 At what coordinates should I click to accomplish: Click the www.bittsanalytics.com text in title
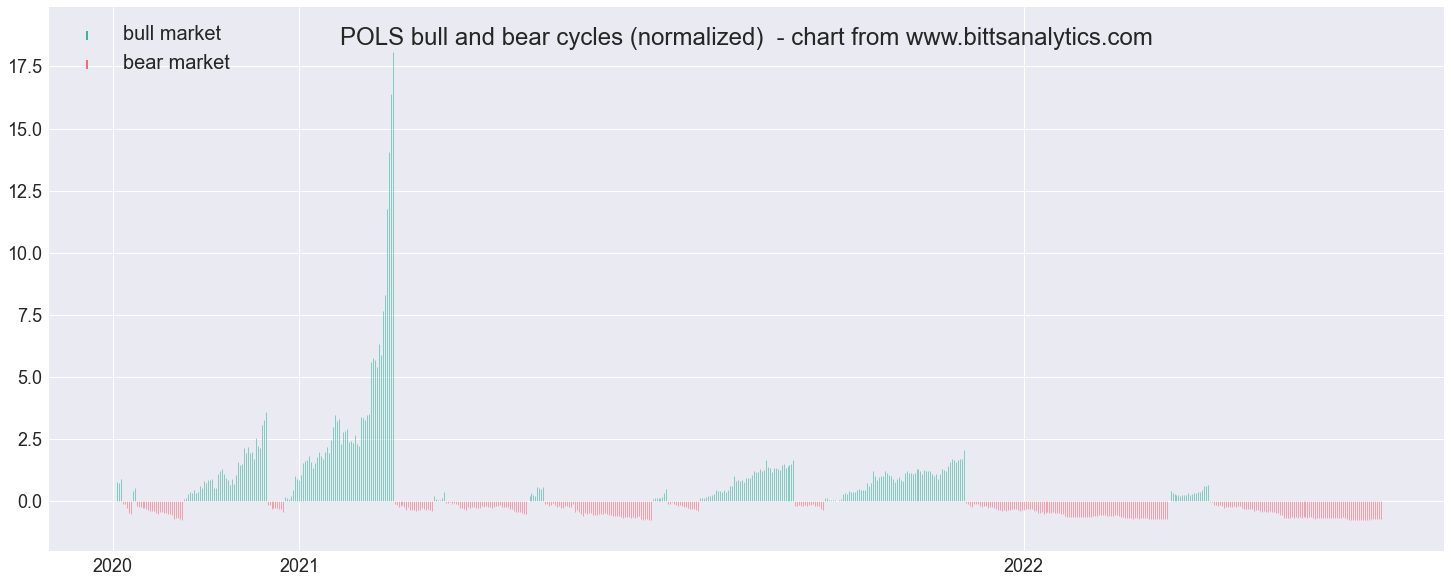(1029, 38)
